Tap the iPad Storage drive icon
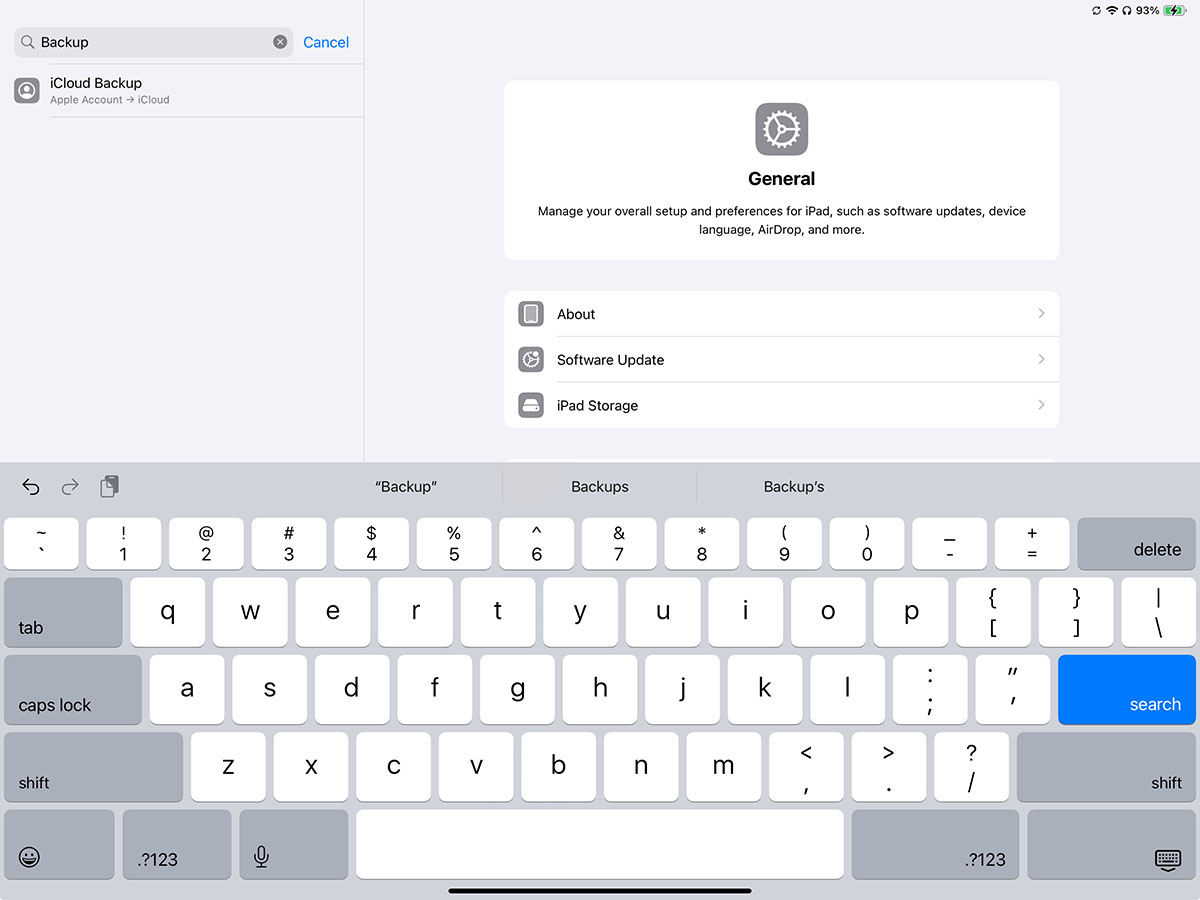The image size is (1200, 900). tap(531, 405)
